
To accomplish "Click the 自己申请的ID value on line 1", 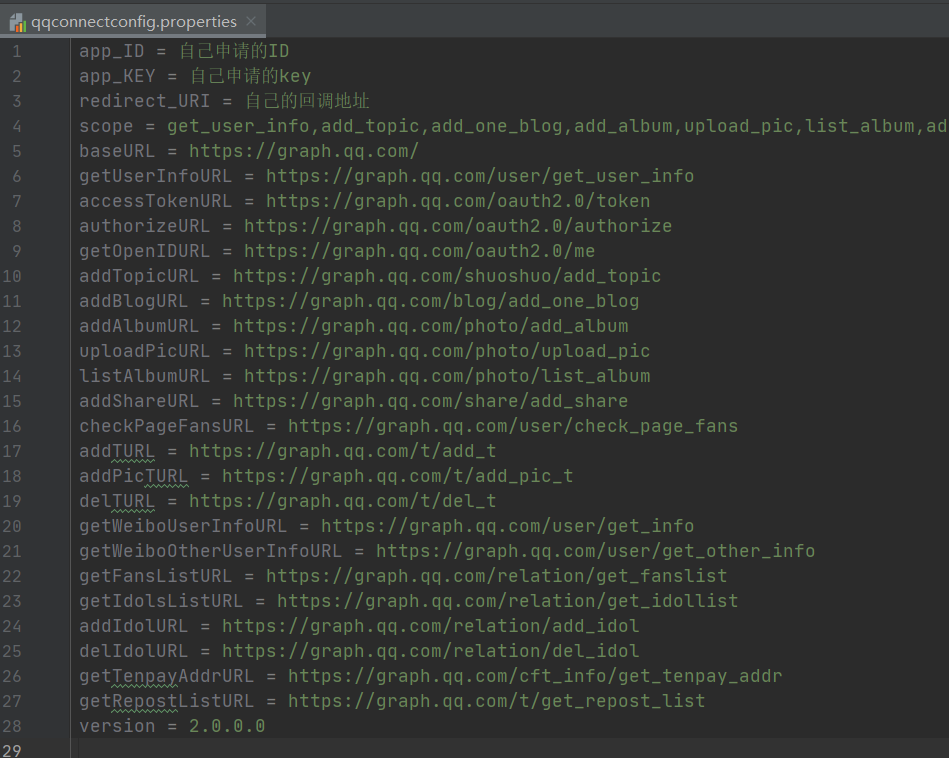I will pos(234,51).
